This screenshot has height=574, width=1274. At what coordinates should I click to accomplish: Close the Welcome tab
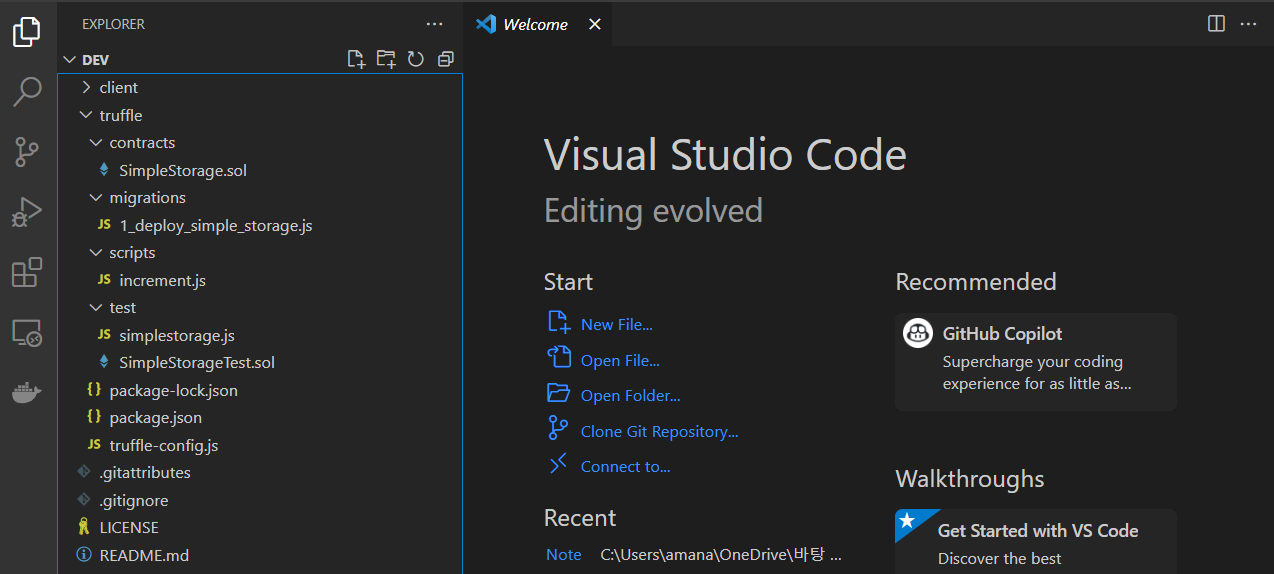[x=594, y=24]
